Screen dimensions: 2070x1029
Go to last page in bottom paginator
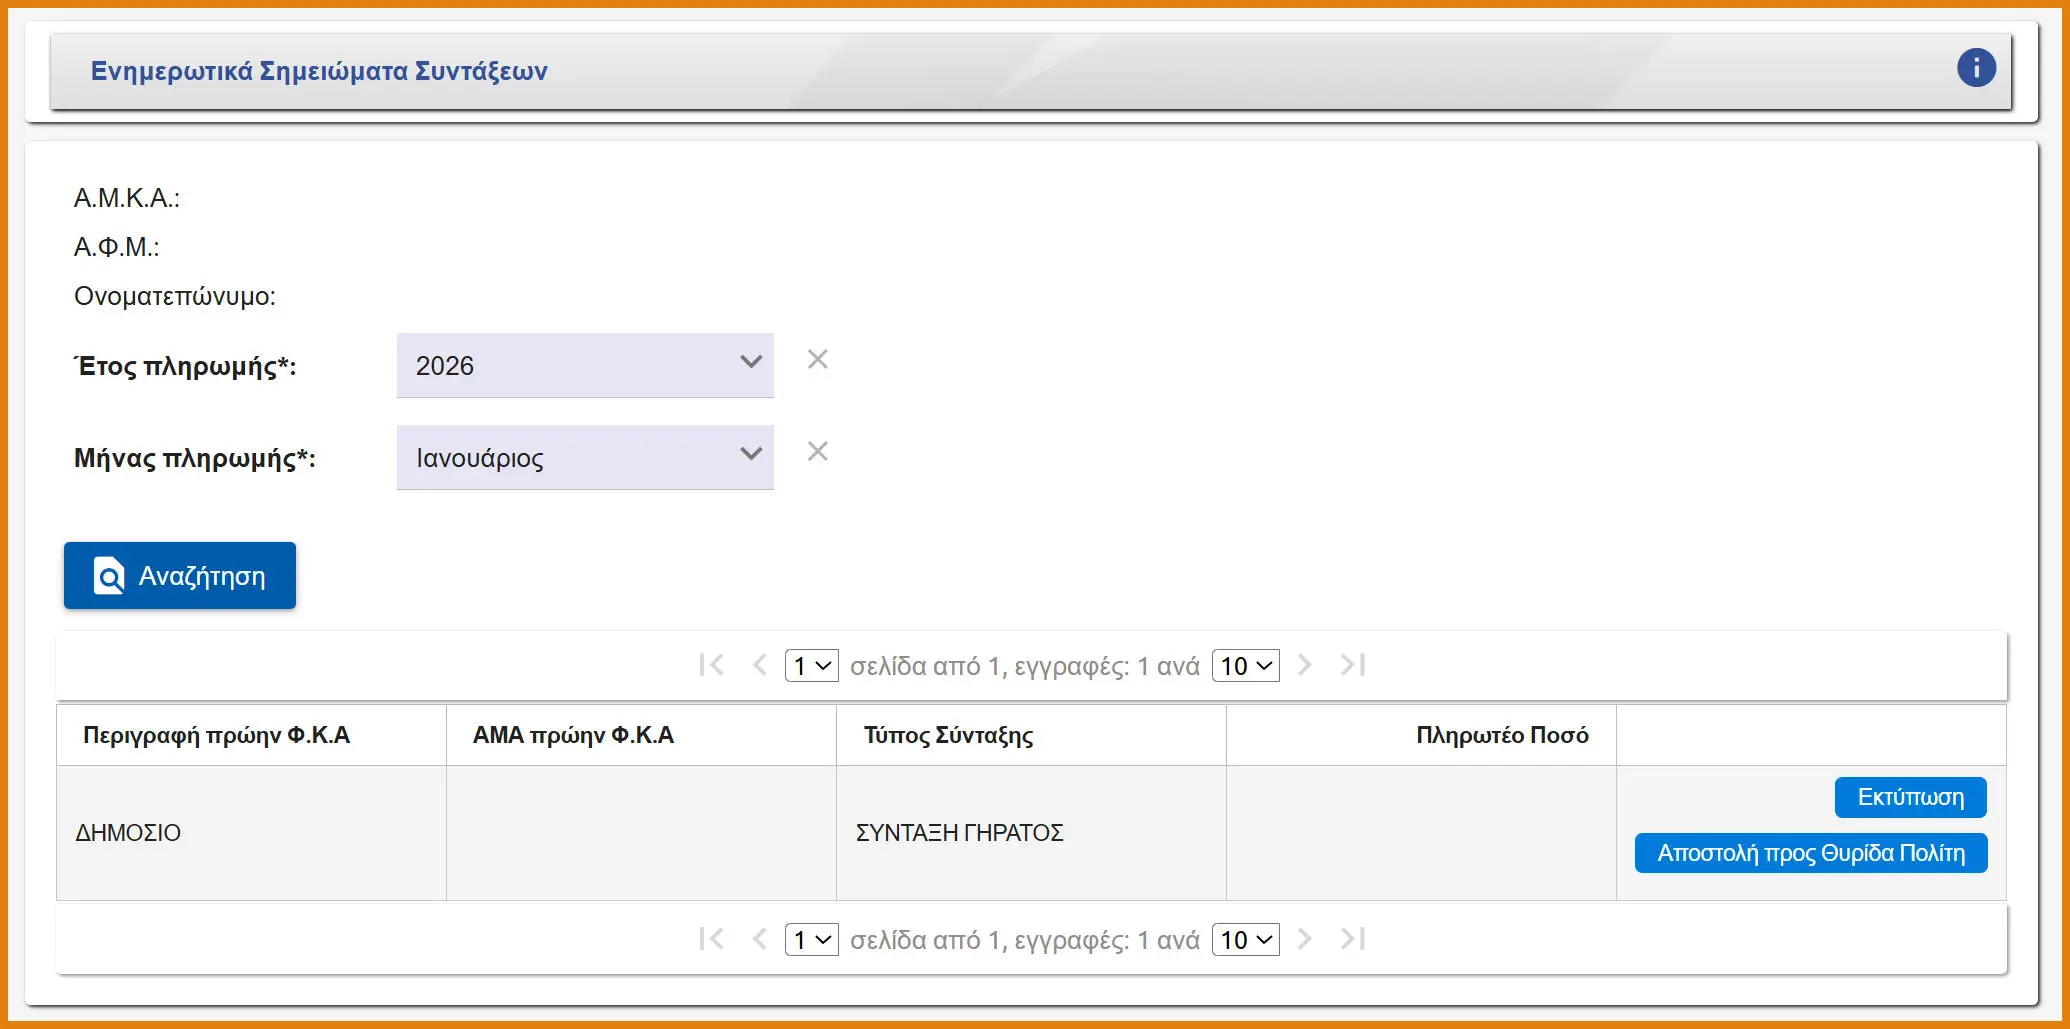point(1353,939)
